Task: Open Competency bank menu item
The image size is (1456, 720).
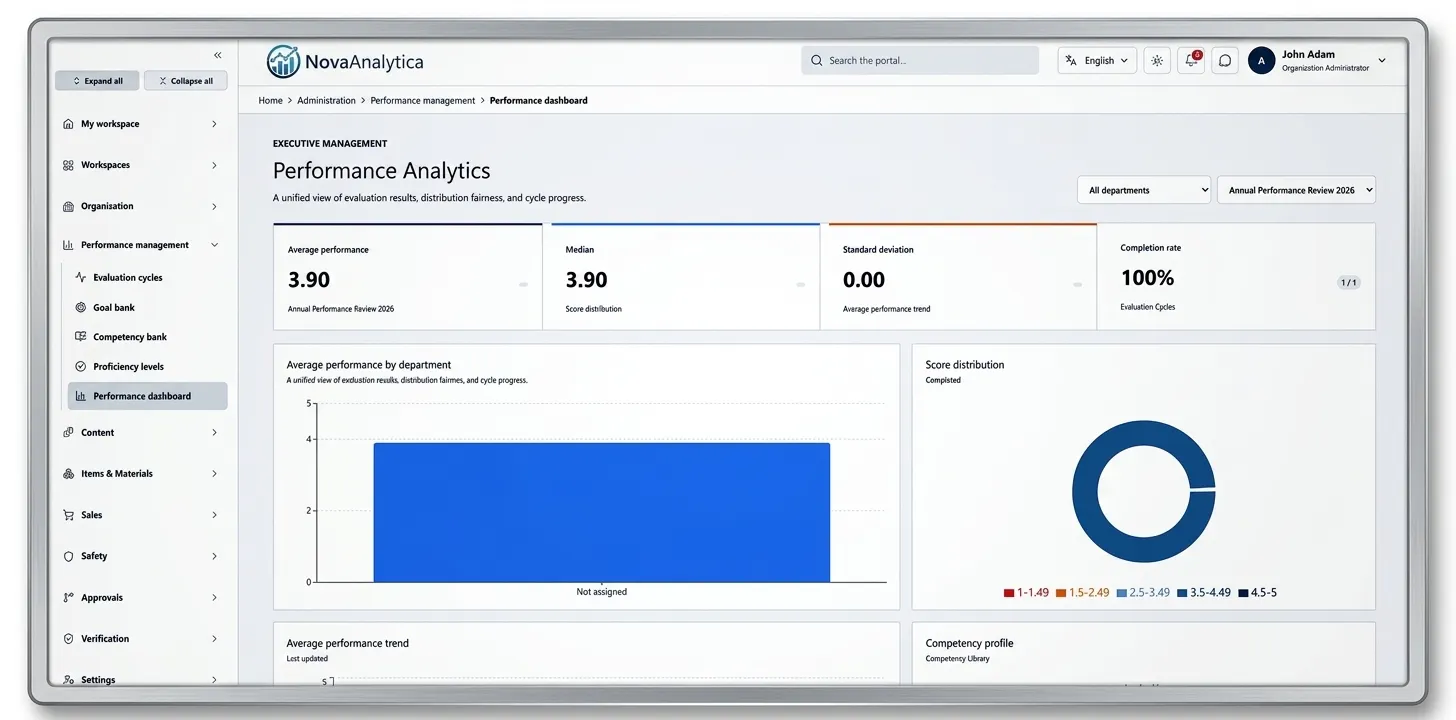Action: (x=148, y=337)
